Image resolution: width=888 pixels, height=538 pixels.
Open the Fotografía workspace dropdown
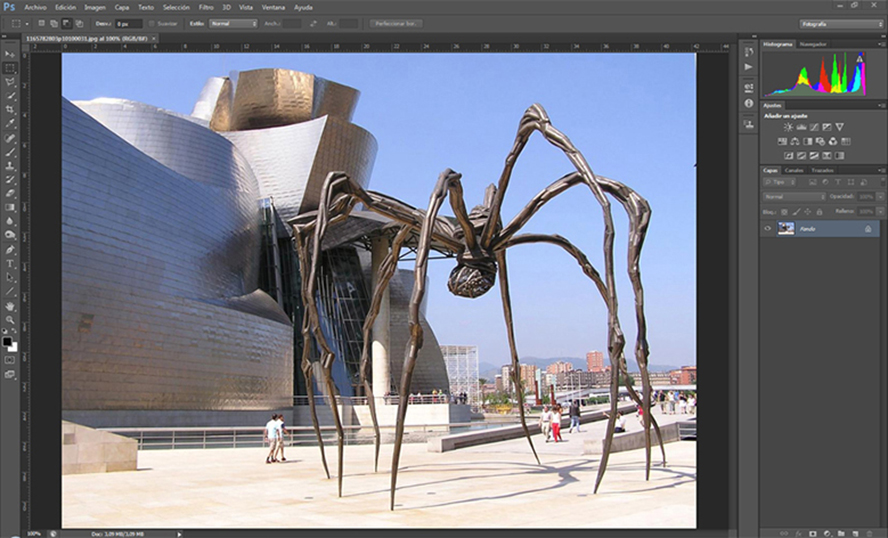coord(840,24)
